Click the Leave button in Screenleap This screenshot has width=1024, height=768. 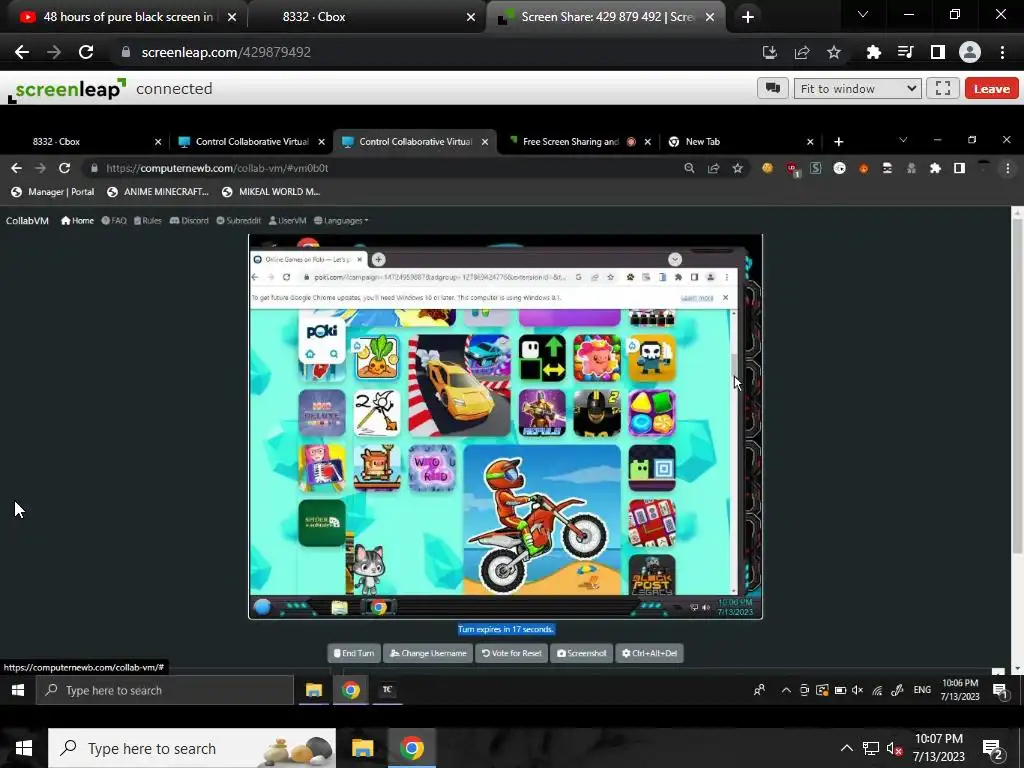[991, 89]
